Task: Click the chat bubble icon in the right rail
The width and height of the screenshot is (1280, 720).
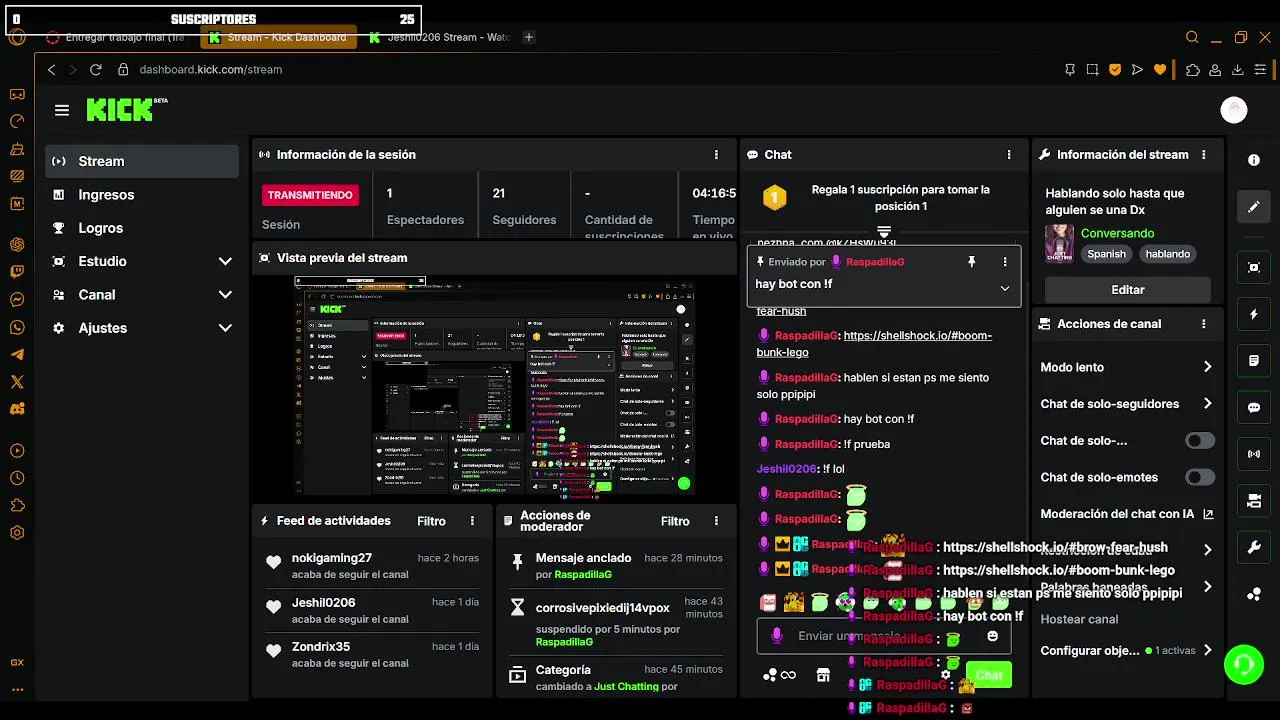Action: pyautogui.click(x=1254, y=408)
